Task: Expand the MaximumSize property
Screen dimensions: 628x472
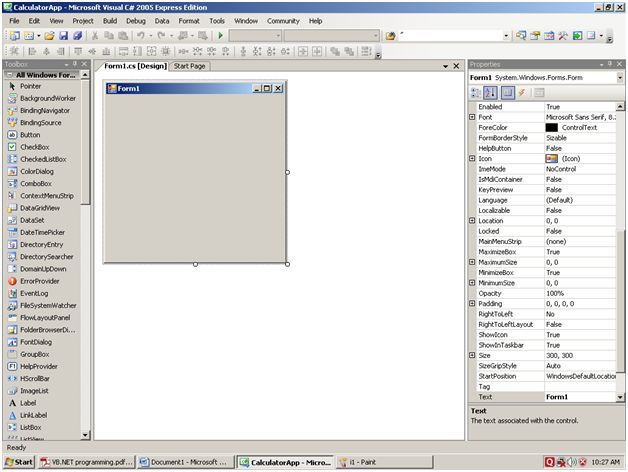Action: point(472,262)
